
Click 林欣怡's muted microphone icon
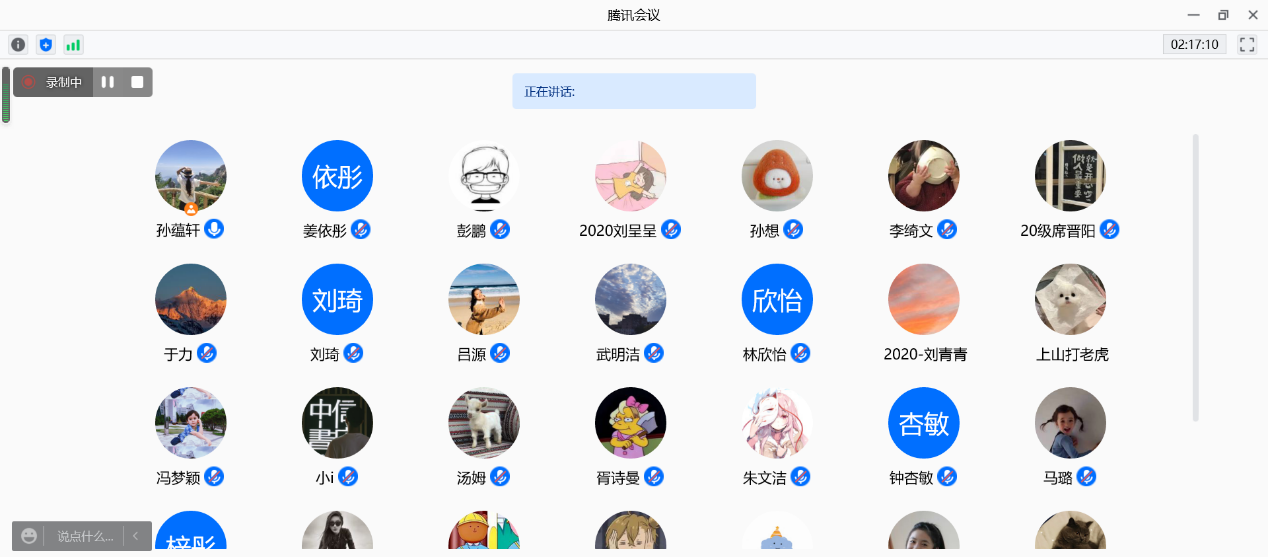tap(800, 353)
